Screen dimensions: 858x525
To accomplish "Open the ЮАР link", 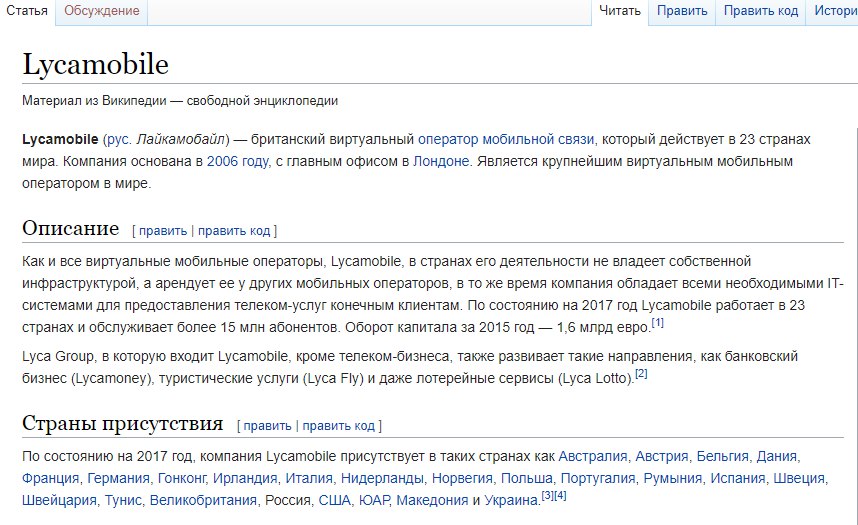I will (x=374, y=500).
